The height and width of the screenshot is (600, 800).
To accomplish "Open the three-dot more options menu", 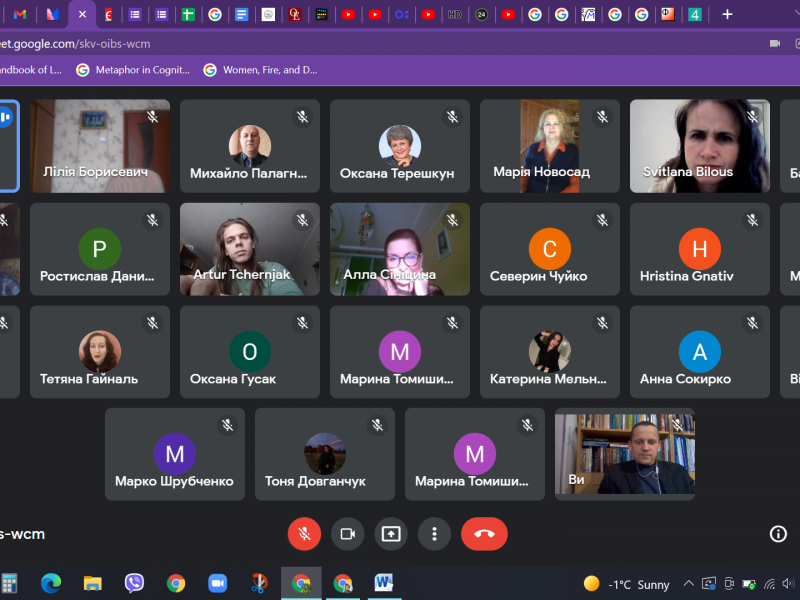I will pyautogui.click(x=434, y=534).
